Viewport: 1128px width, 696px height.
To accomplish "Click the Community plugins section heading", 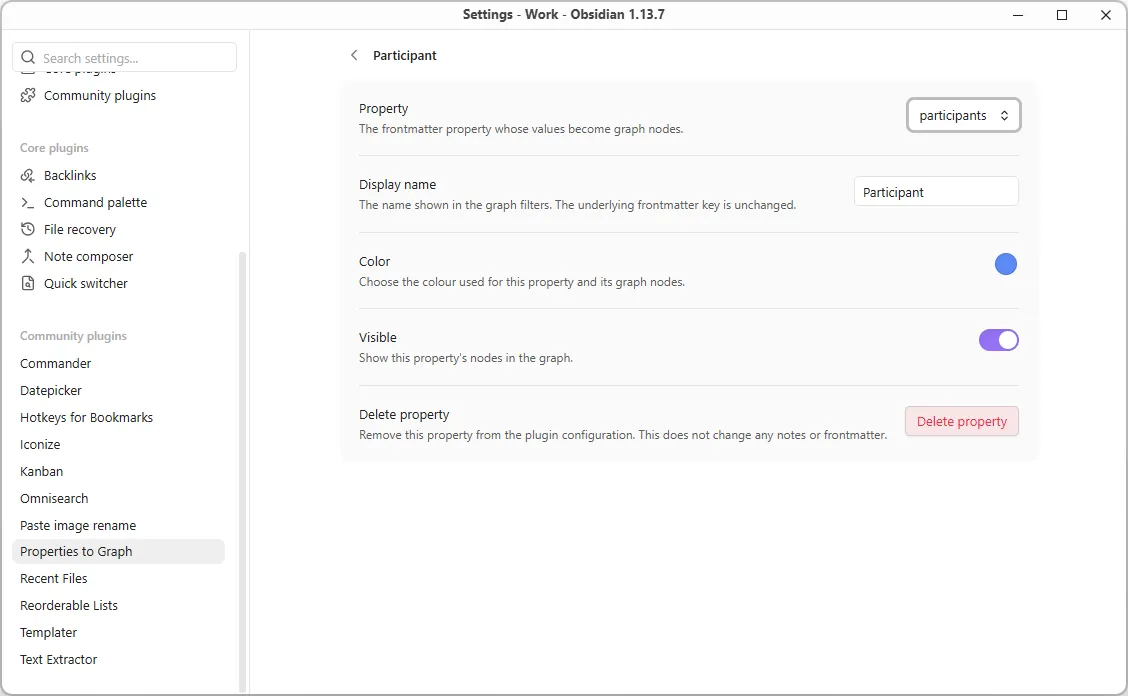I will pyautogui.click(x=73, y=336).
